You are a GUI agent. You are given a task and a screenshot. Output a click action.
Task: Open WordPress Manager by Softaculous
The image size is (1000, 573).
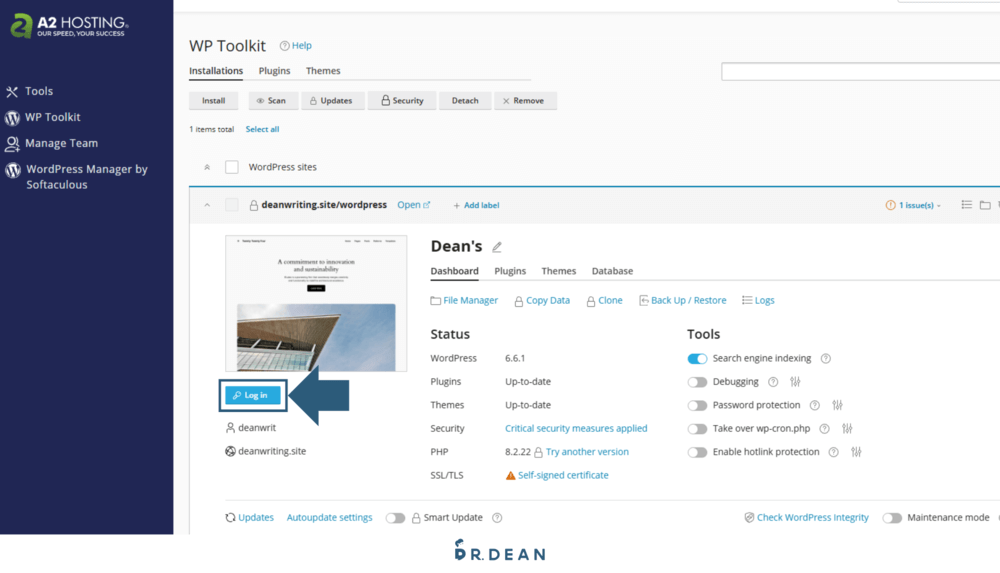[x=77, y=177]
